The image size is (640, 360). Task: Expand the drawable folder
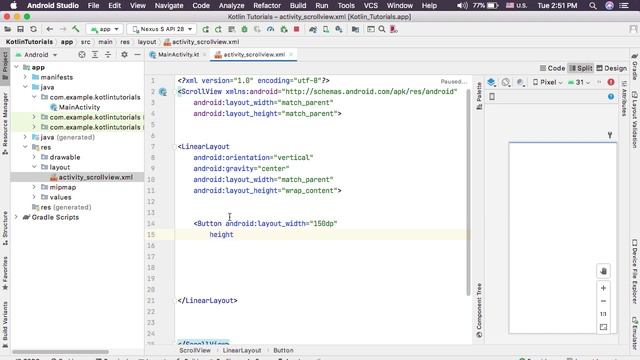(x=34, y=157)
